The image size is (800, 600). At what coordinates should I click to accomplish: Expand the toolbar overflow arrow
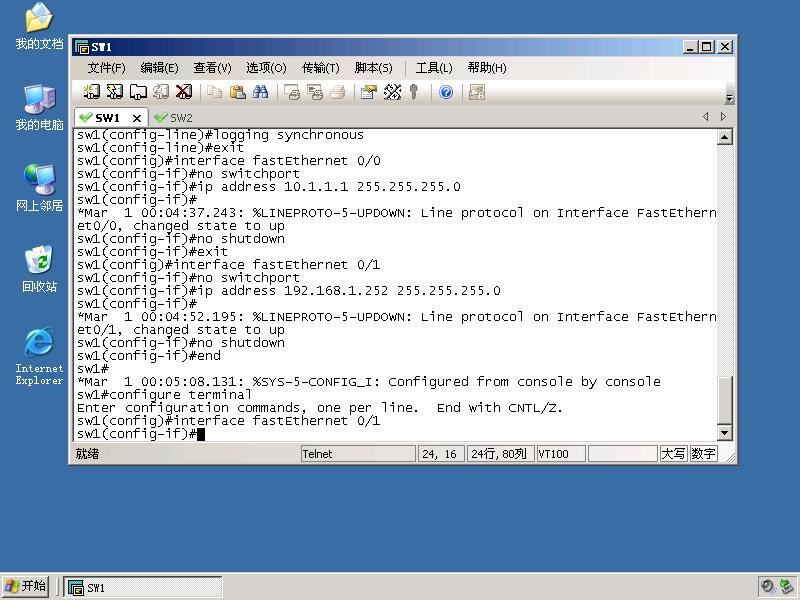pyautogui.click(x=730, y=98)
